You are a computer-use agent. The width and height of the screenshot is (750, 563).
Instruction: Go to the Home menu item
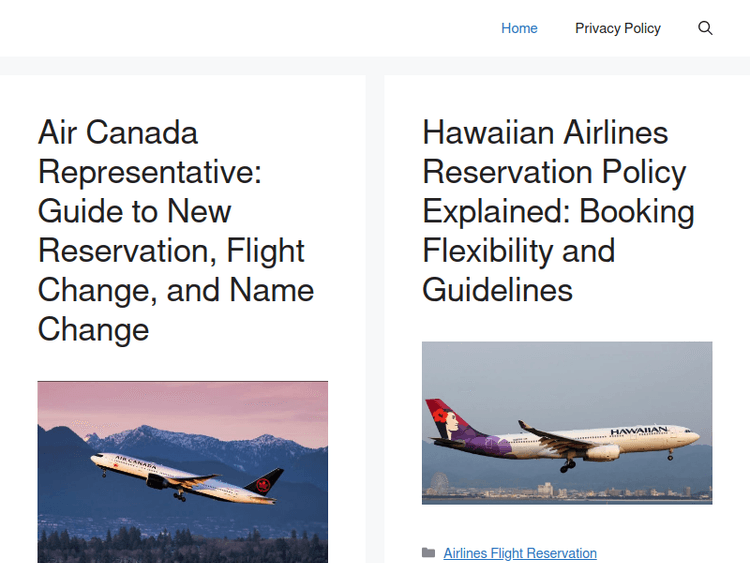519,28
